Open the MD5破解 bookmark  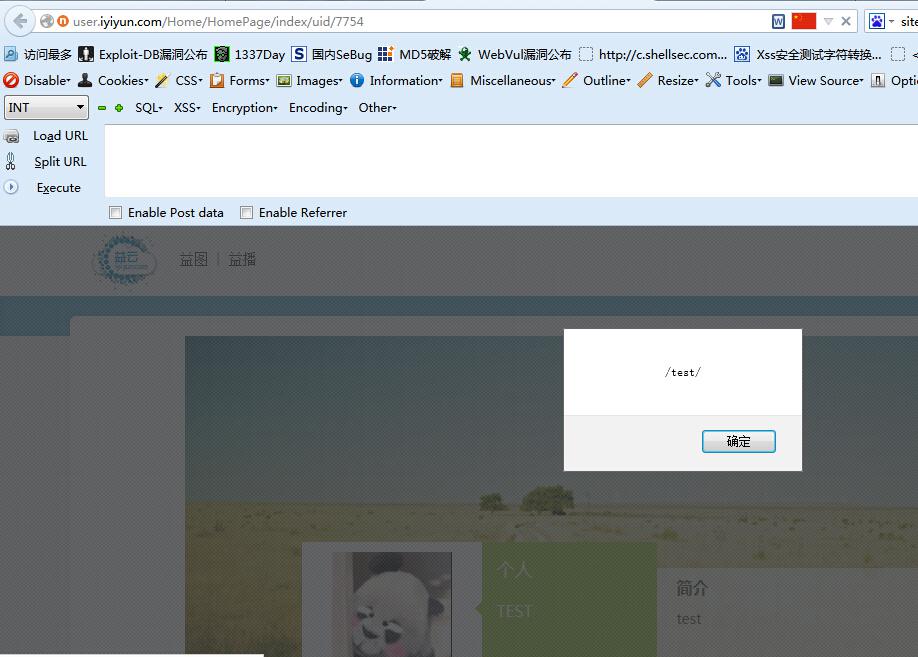(x=415, y=54)
